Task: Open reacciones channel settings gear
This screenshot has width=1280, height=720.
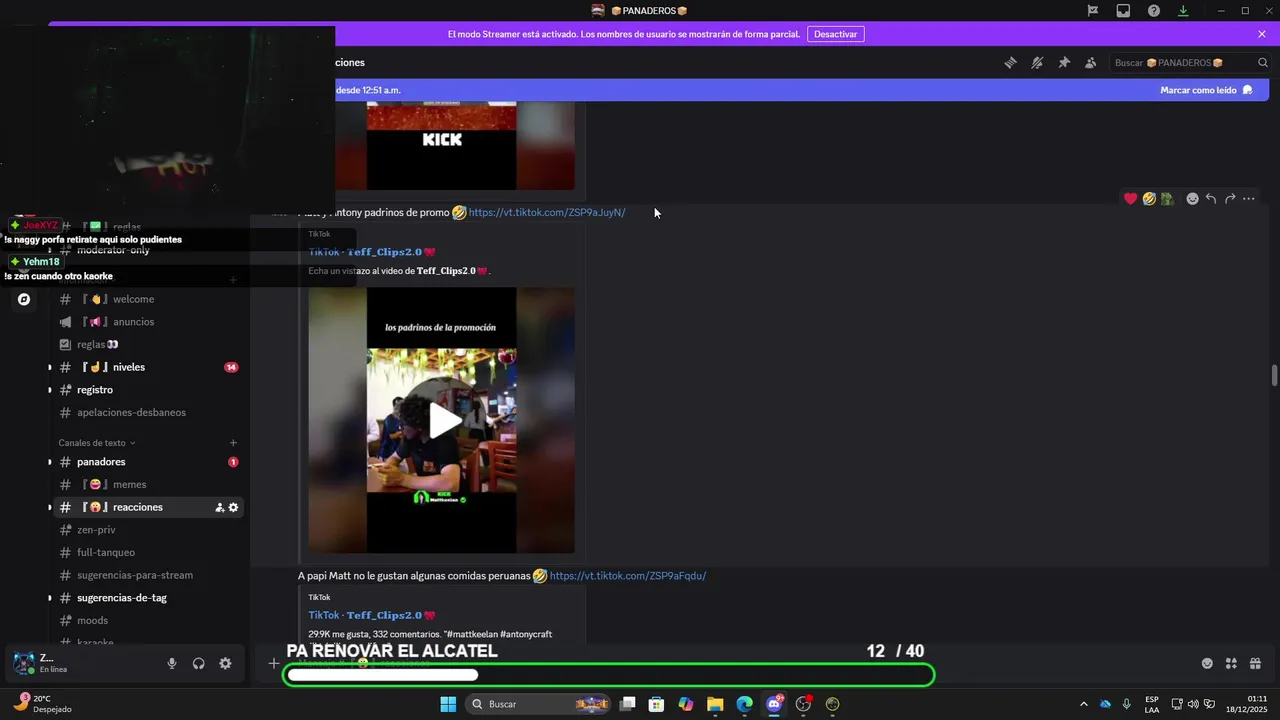Action: pos(234,508)
